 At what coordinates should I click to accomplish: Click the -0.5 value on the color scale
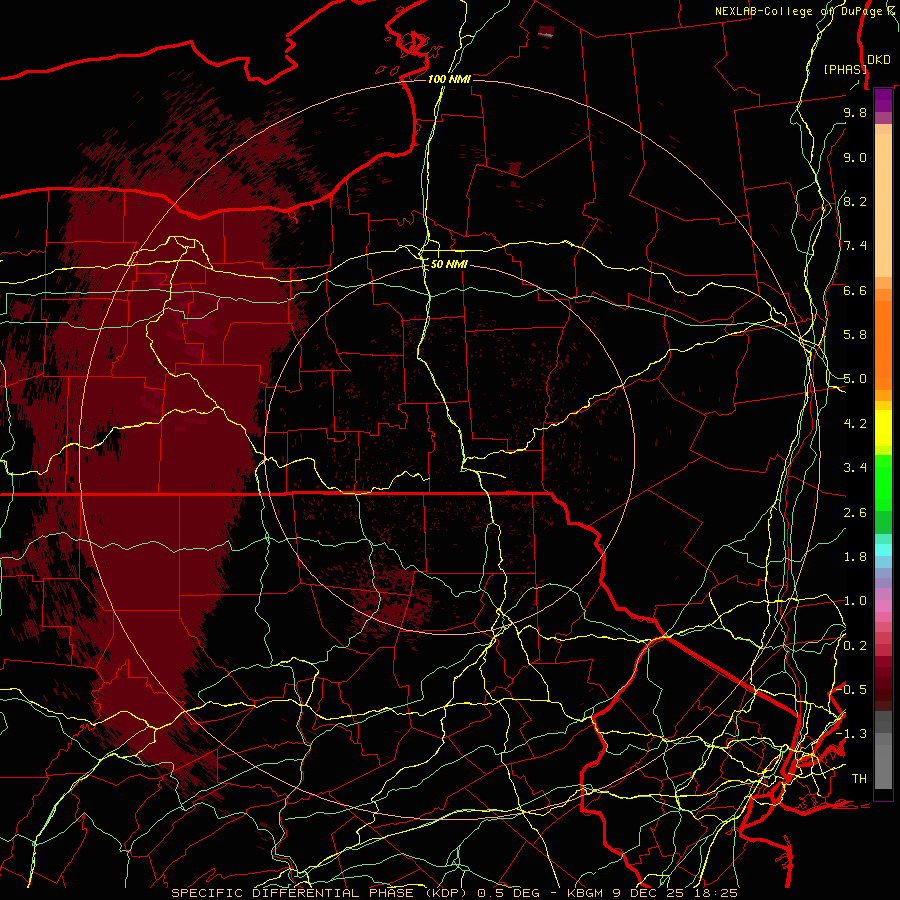pyautogui.click(x=852, y=690)
